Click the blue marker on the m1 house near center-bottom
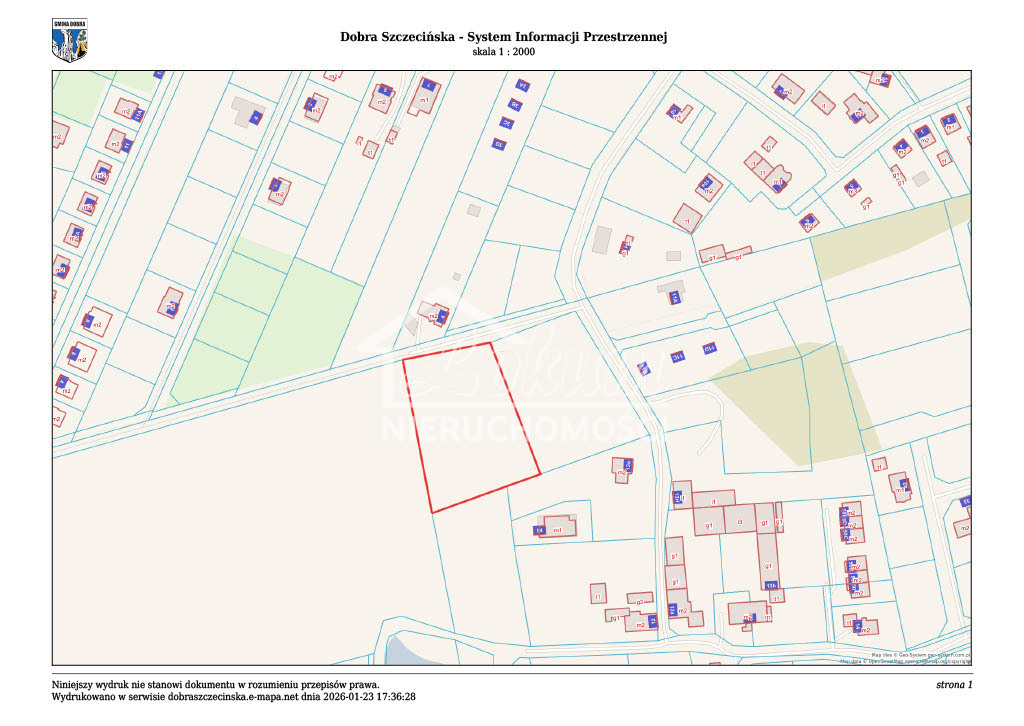Viewport: 1024px width, 726px height. pos(538,530)
